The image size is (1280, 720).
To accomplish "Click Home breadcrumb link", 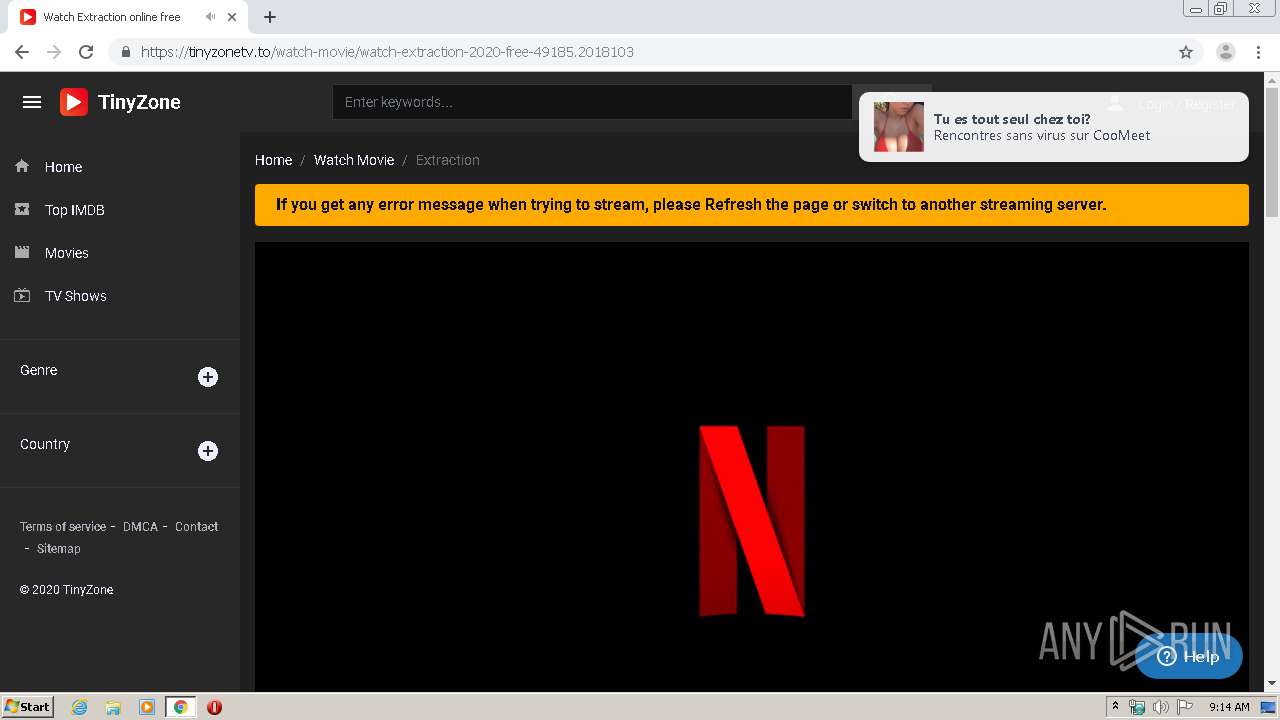I will [273, 160].
